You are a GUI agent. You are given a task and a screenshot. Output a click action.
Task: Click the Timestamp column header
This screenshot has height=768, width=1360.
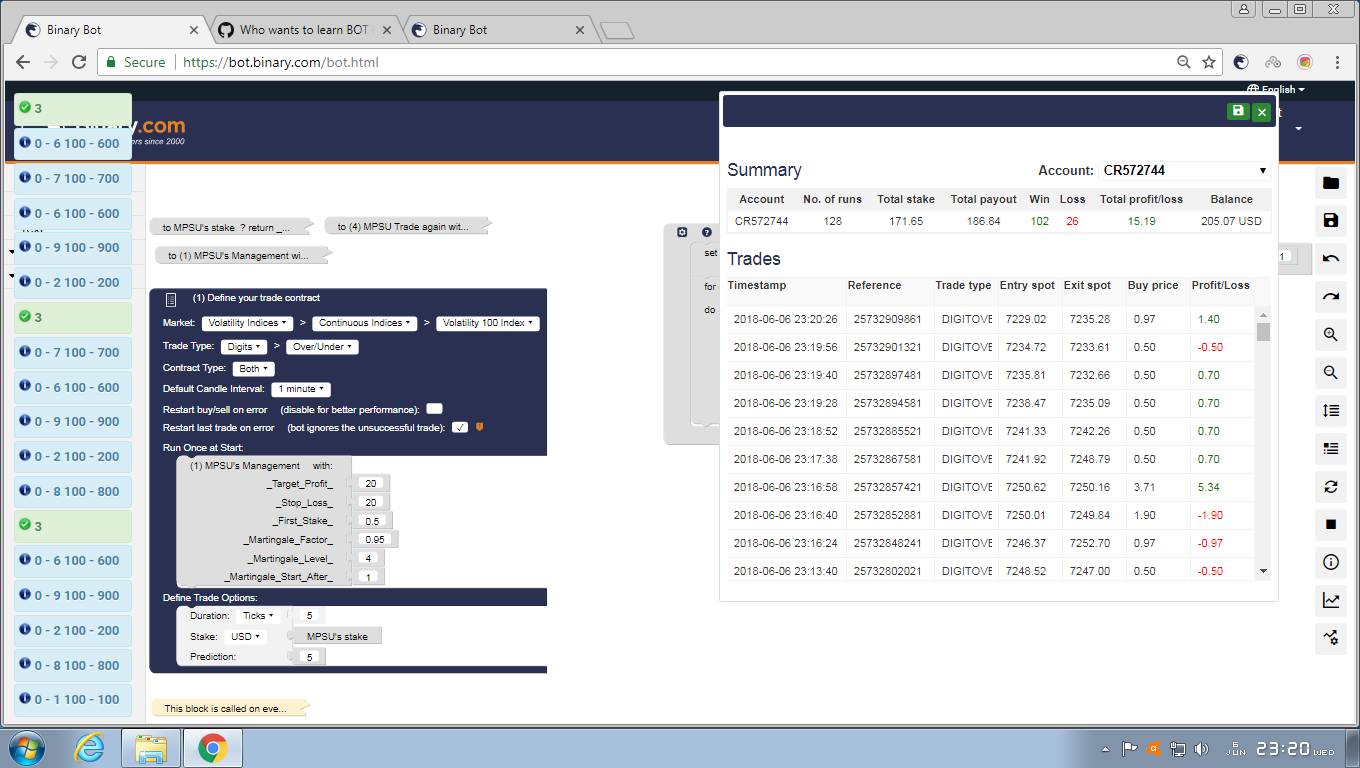(x=757, y=285)
